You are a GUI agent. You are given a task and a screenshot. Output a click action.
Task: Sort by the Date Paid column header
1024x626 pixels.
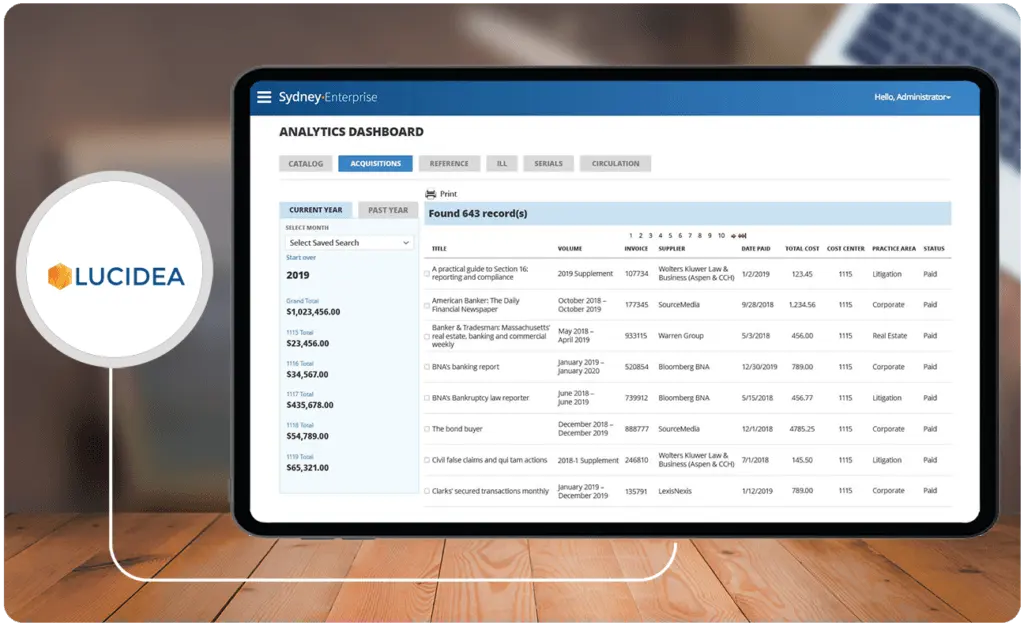click(756, 249)
